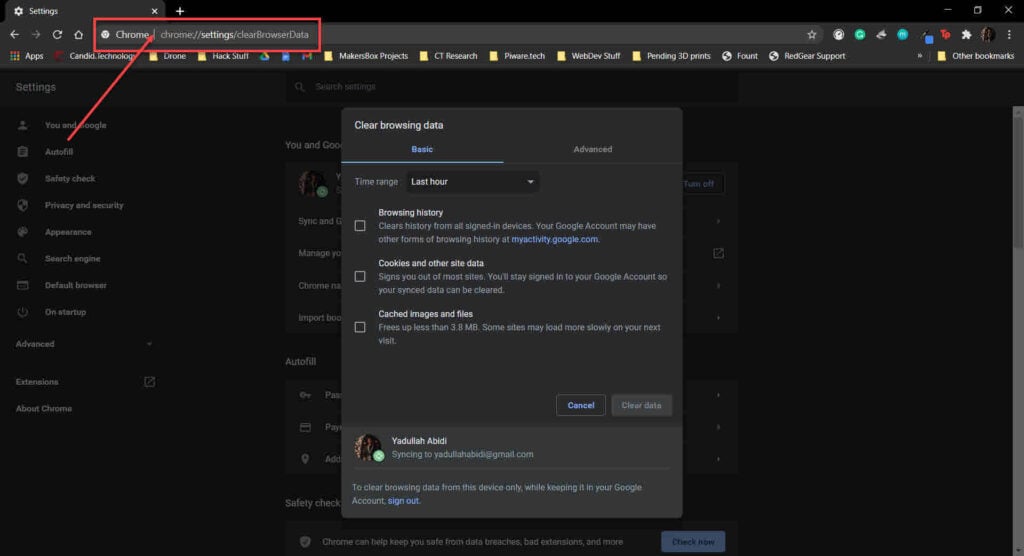The width and height of the screenshot is (1024, 556).
Task: Check the Browsing history checkbox
Action: pyautogui.click(x=360, y=226)
